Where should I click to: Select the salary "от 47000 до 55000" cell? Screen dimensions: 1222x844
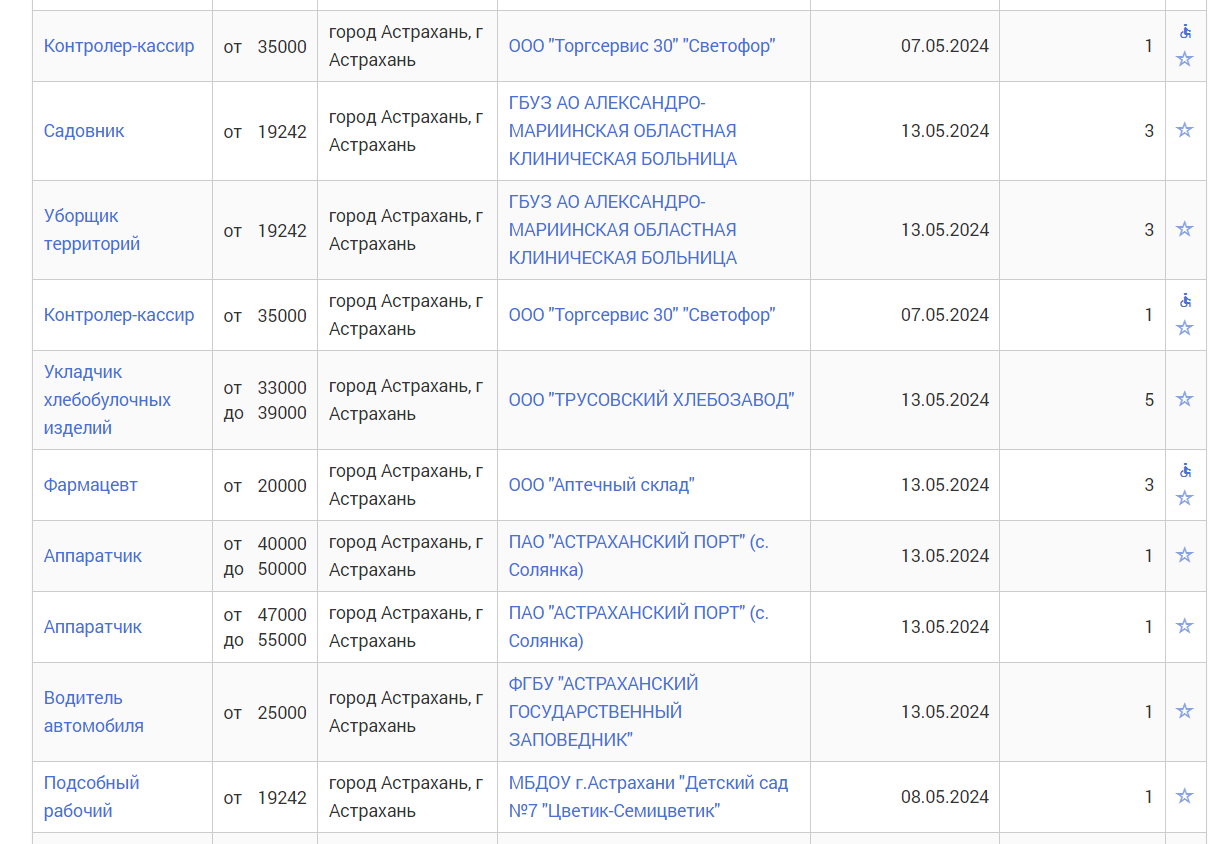pyautogui.click(x=265, y=627)
